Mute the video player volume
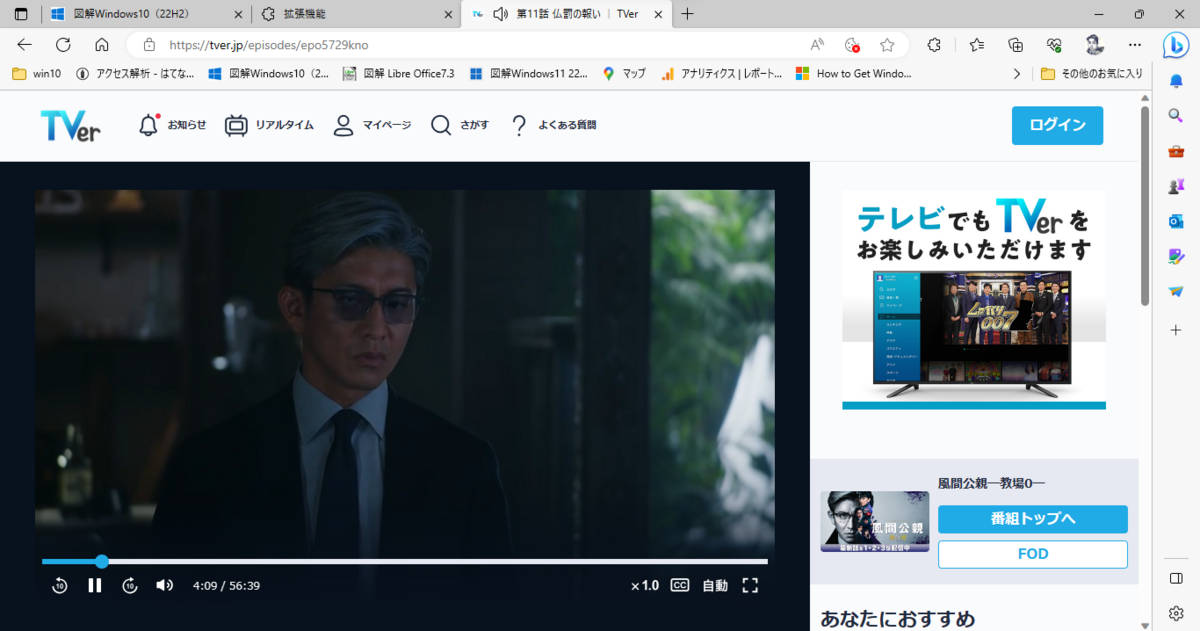 (165, 585)
